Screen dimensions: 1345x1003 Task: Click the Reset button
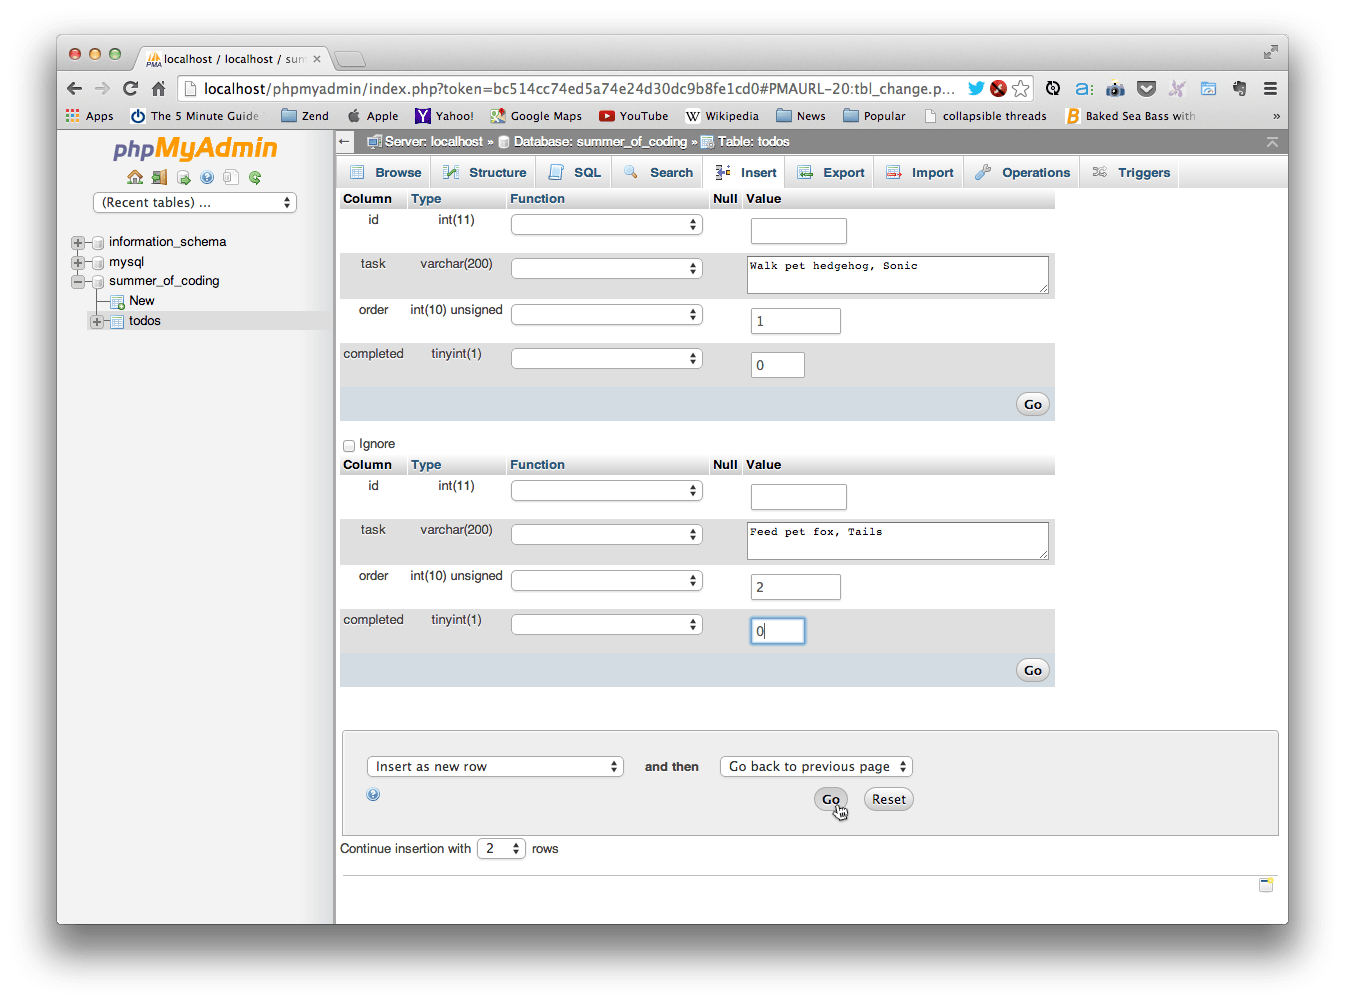click(x=888, y=798)
